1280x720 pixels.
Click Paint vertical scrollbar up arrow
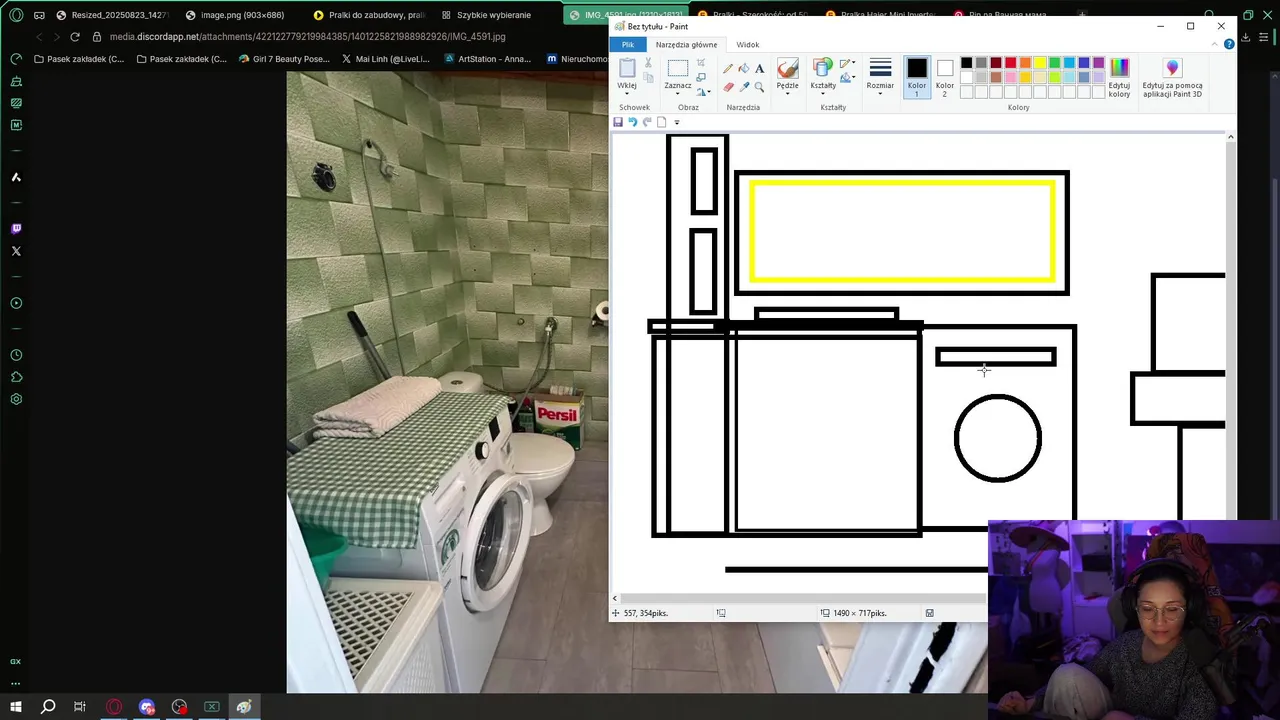pos(1230,137)
